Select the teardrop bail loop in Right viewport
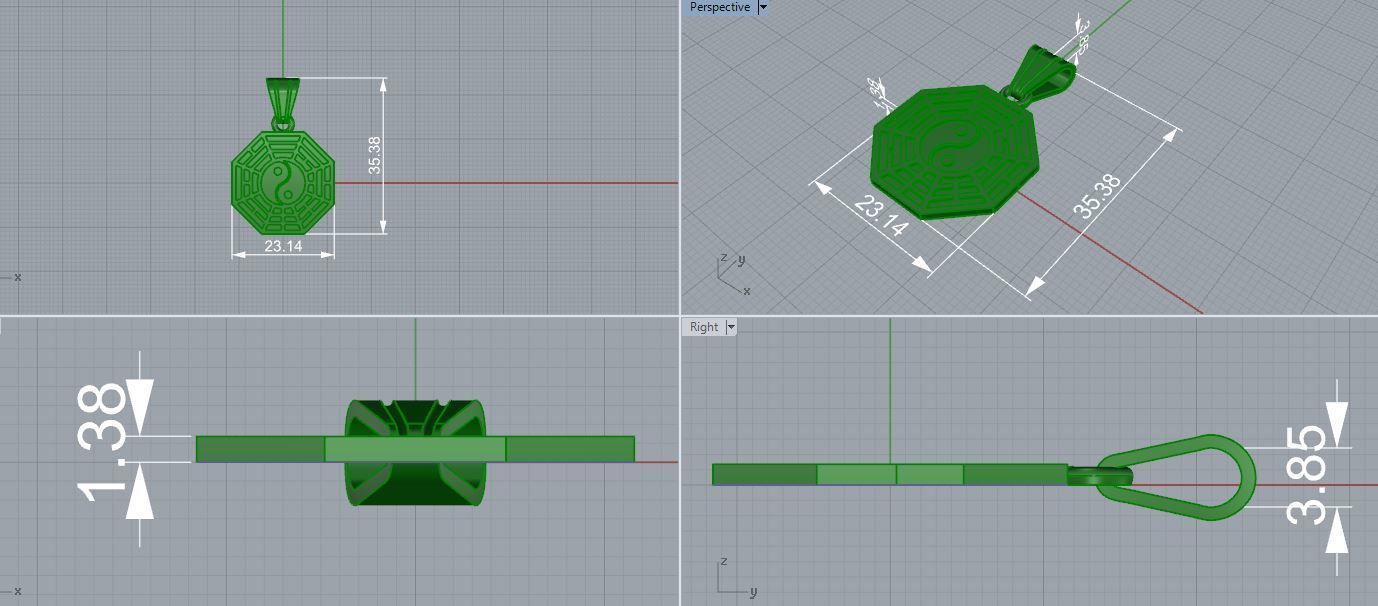Image resolution: width=1378 pixels, height=606 pixels. tap(1177, 477)
